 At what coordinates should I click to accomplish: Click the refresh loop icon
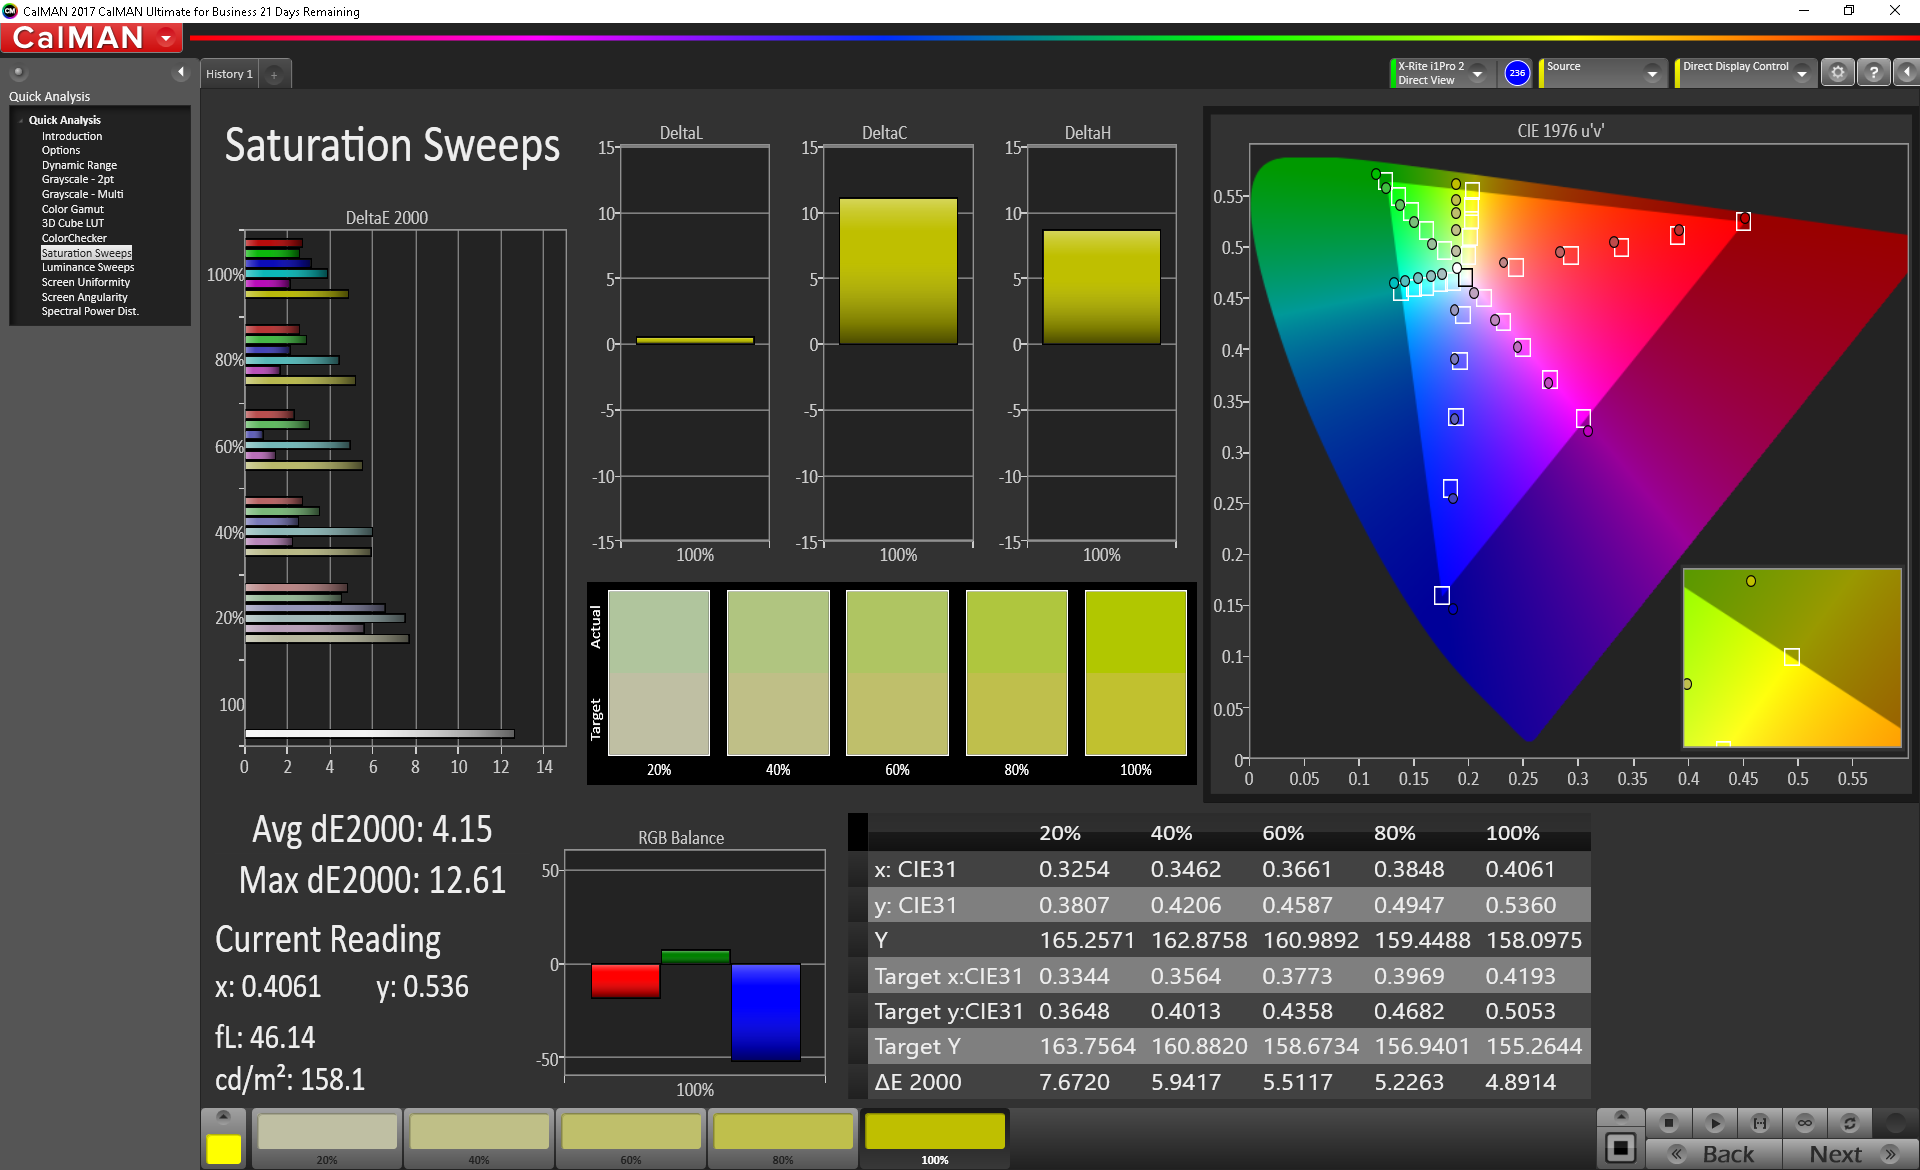click(1849, 1122)
